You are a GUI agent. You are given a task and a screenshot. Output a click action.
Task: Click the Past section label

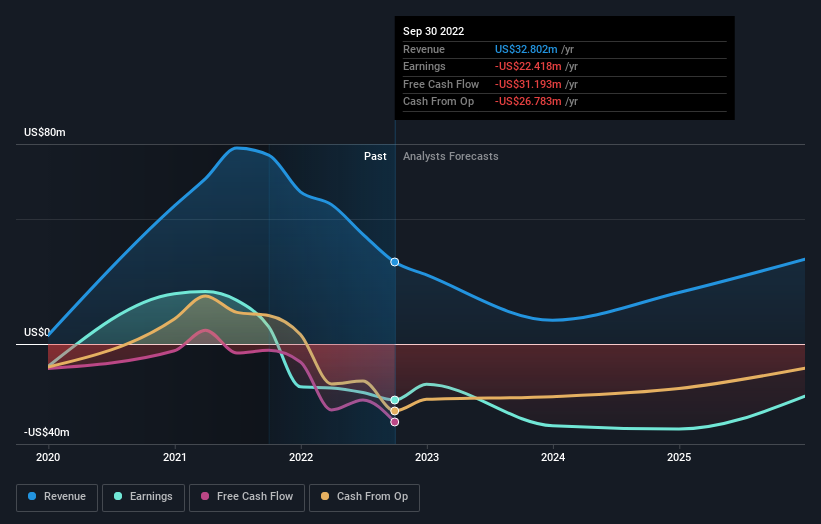click(x=375, y=157)
